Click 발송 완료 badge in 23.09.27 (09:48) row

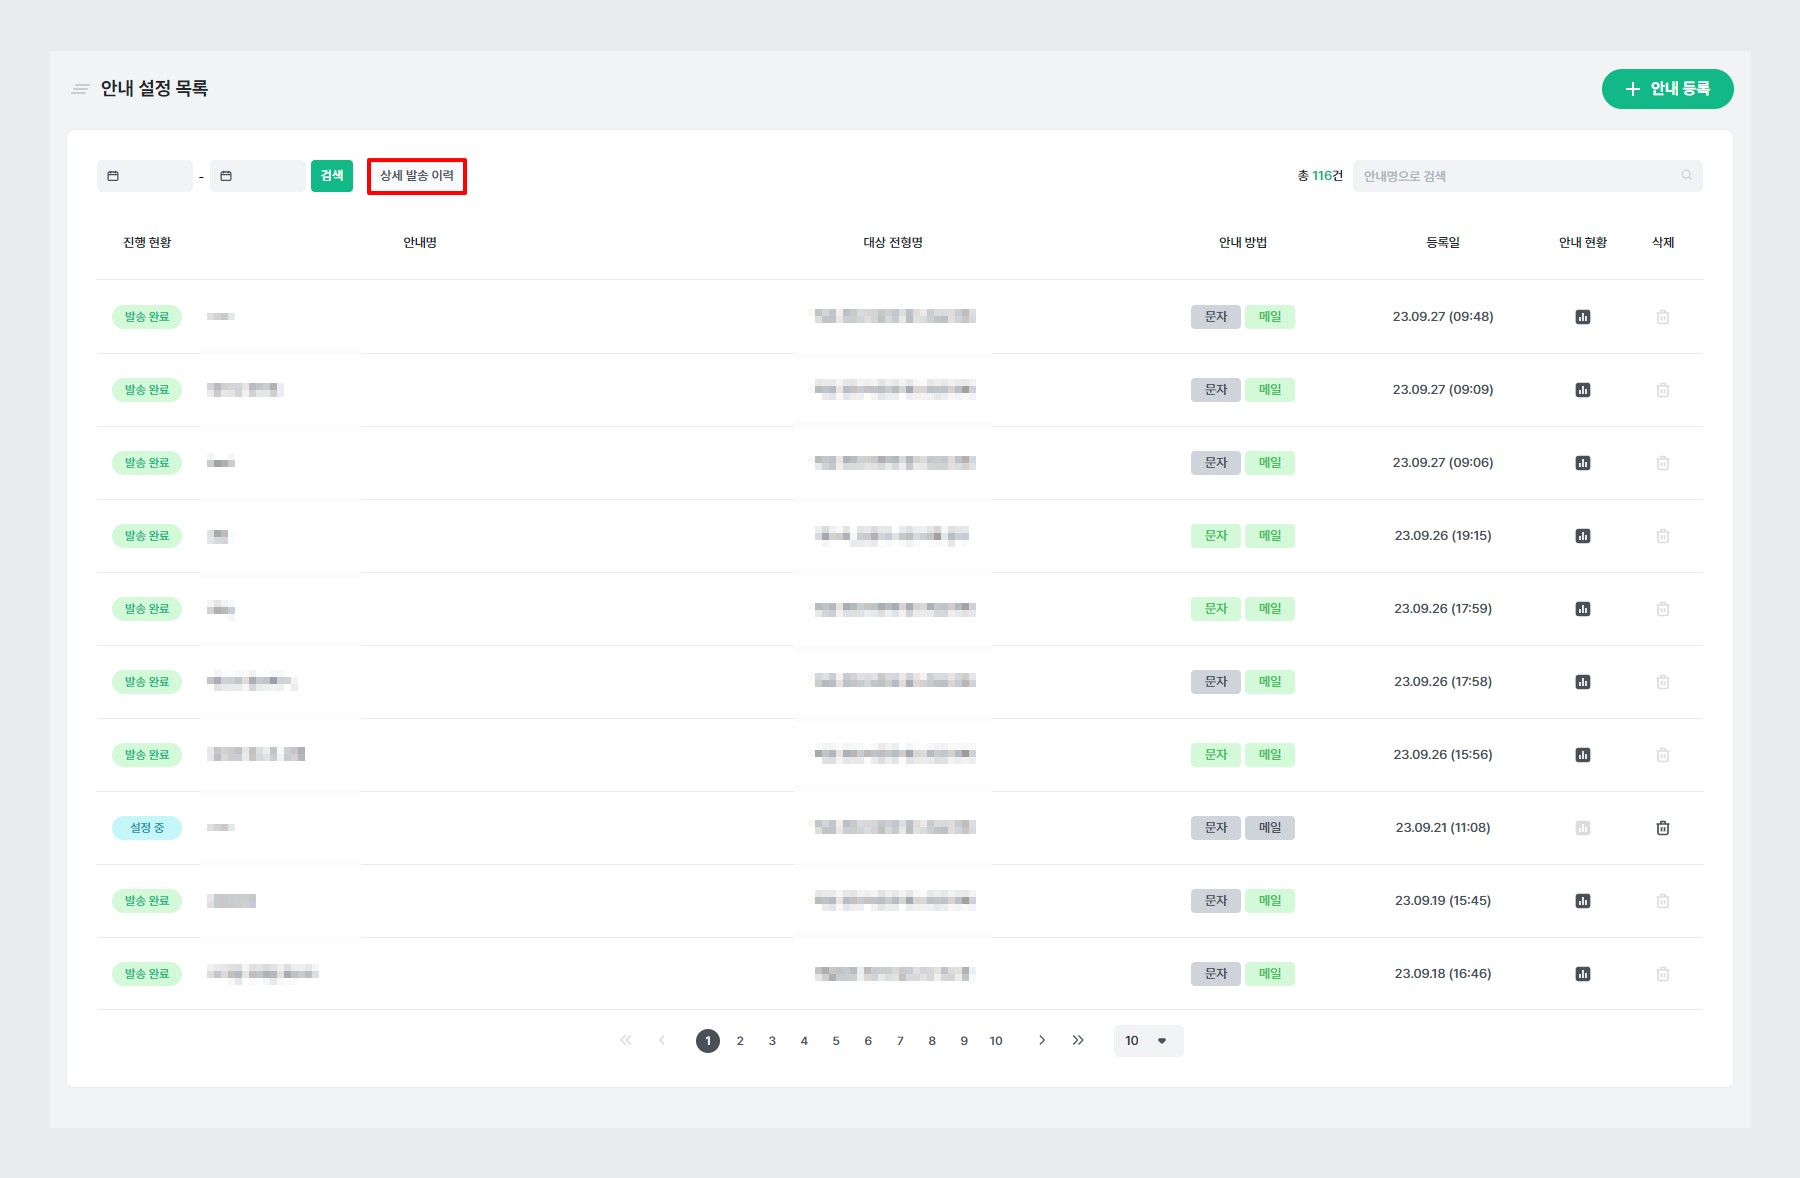coord(147,317)
